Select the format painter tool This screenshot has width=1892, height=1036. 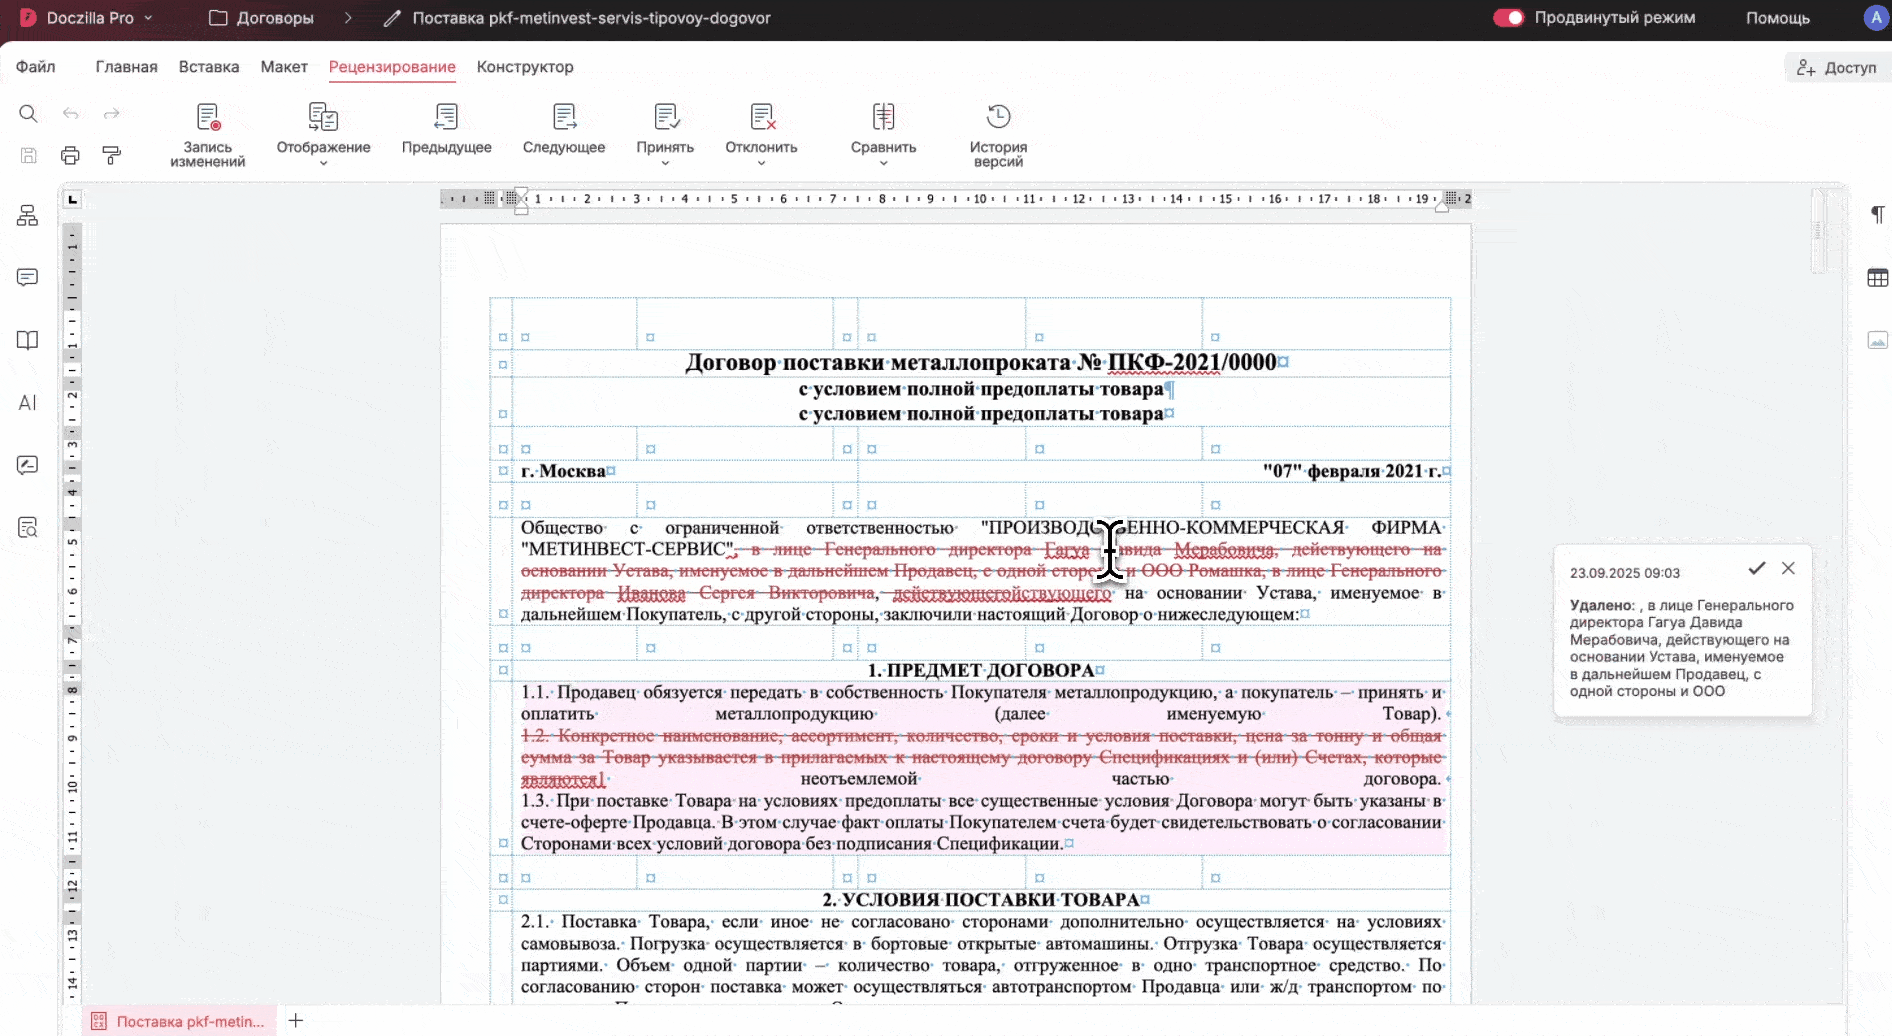112,155
